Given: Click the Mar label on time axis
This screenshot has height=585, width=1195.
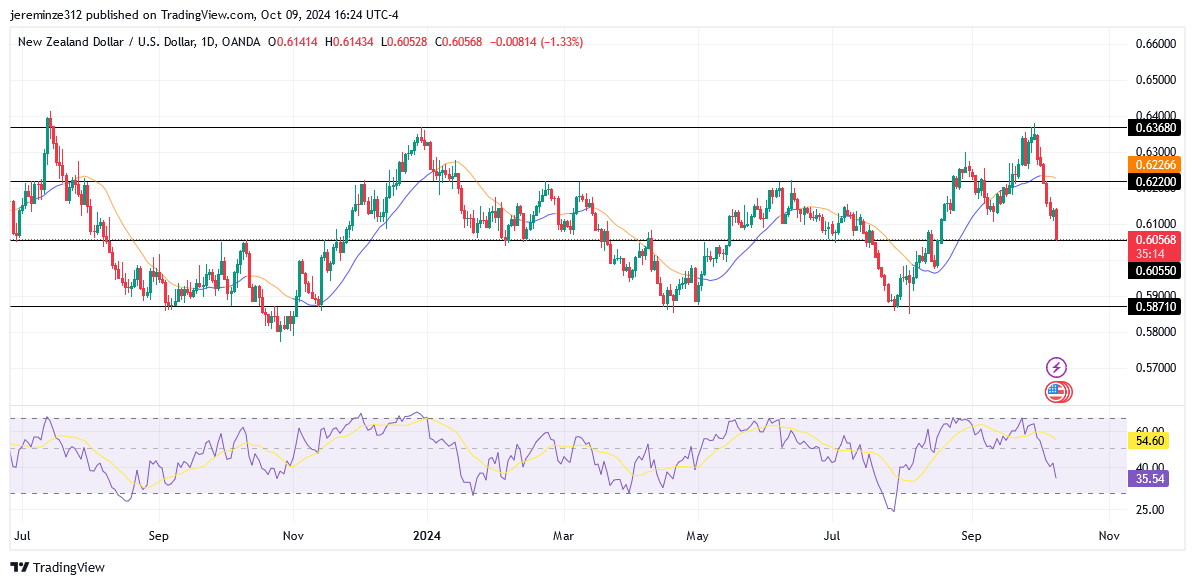Looking at the screenshot, I should pyautogui.click(x=562, y=536).
